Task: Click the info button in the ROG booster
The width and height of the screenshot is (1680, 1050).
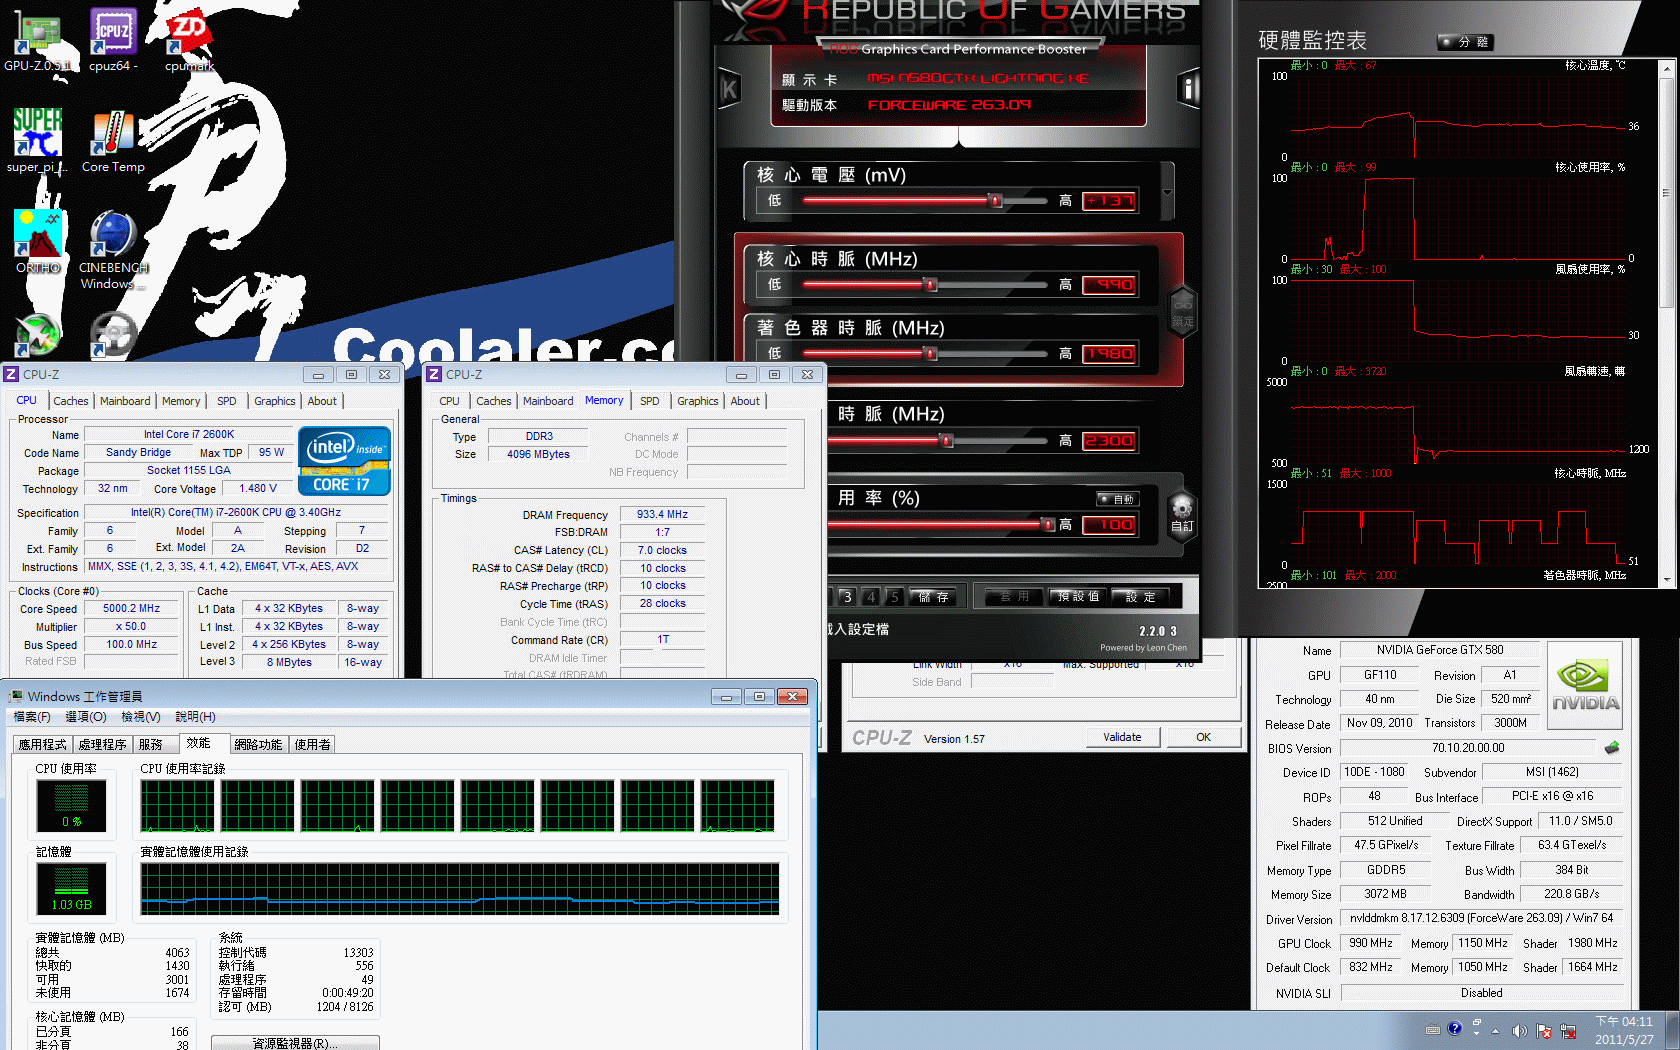Action: point(1188,89)
